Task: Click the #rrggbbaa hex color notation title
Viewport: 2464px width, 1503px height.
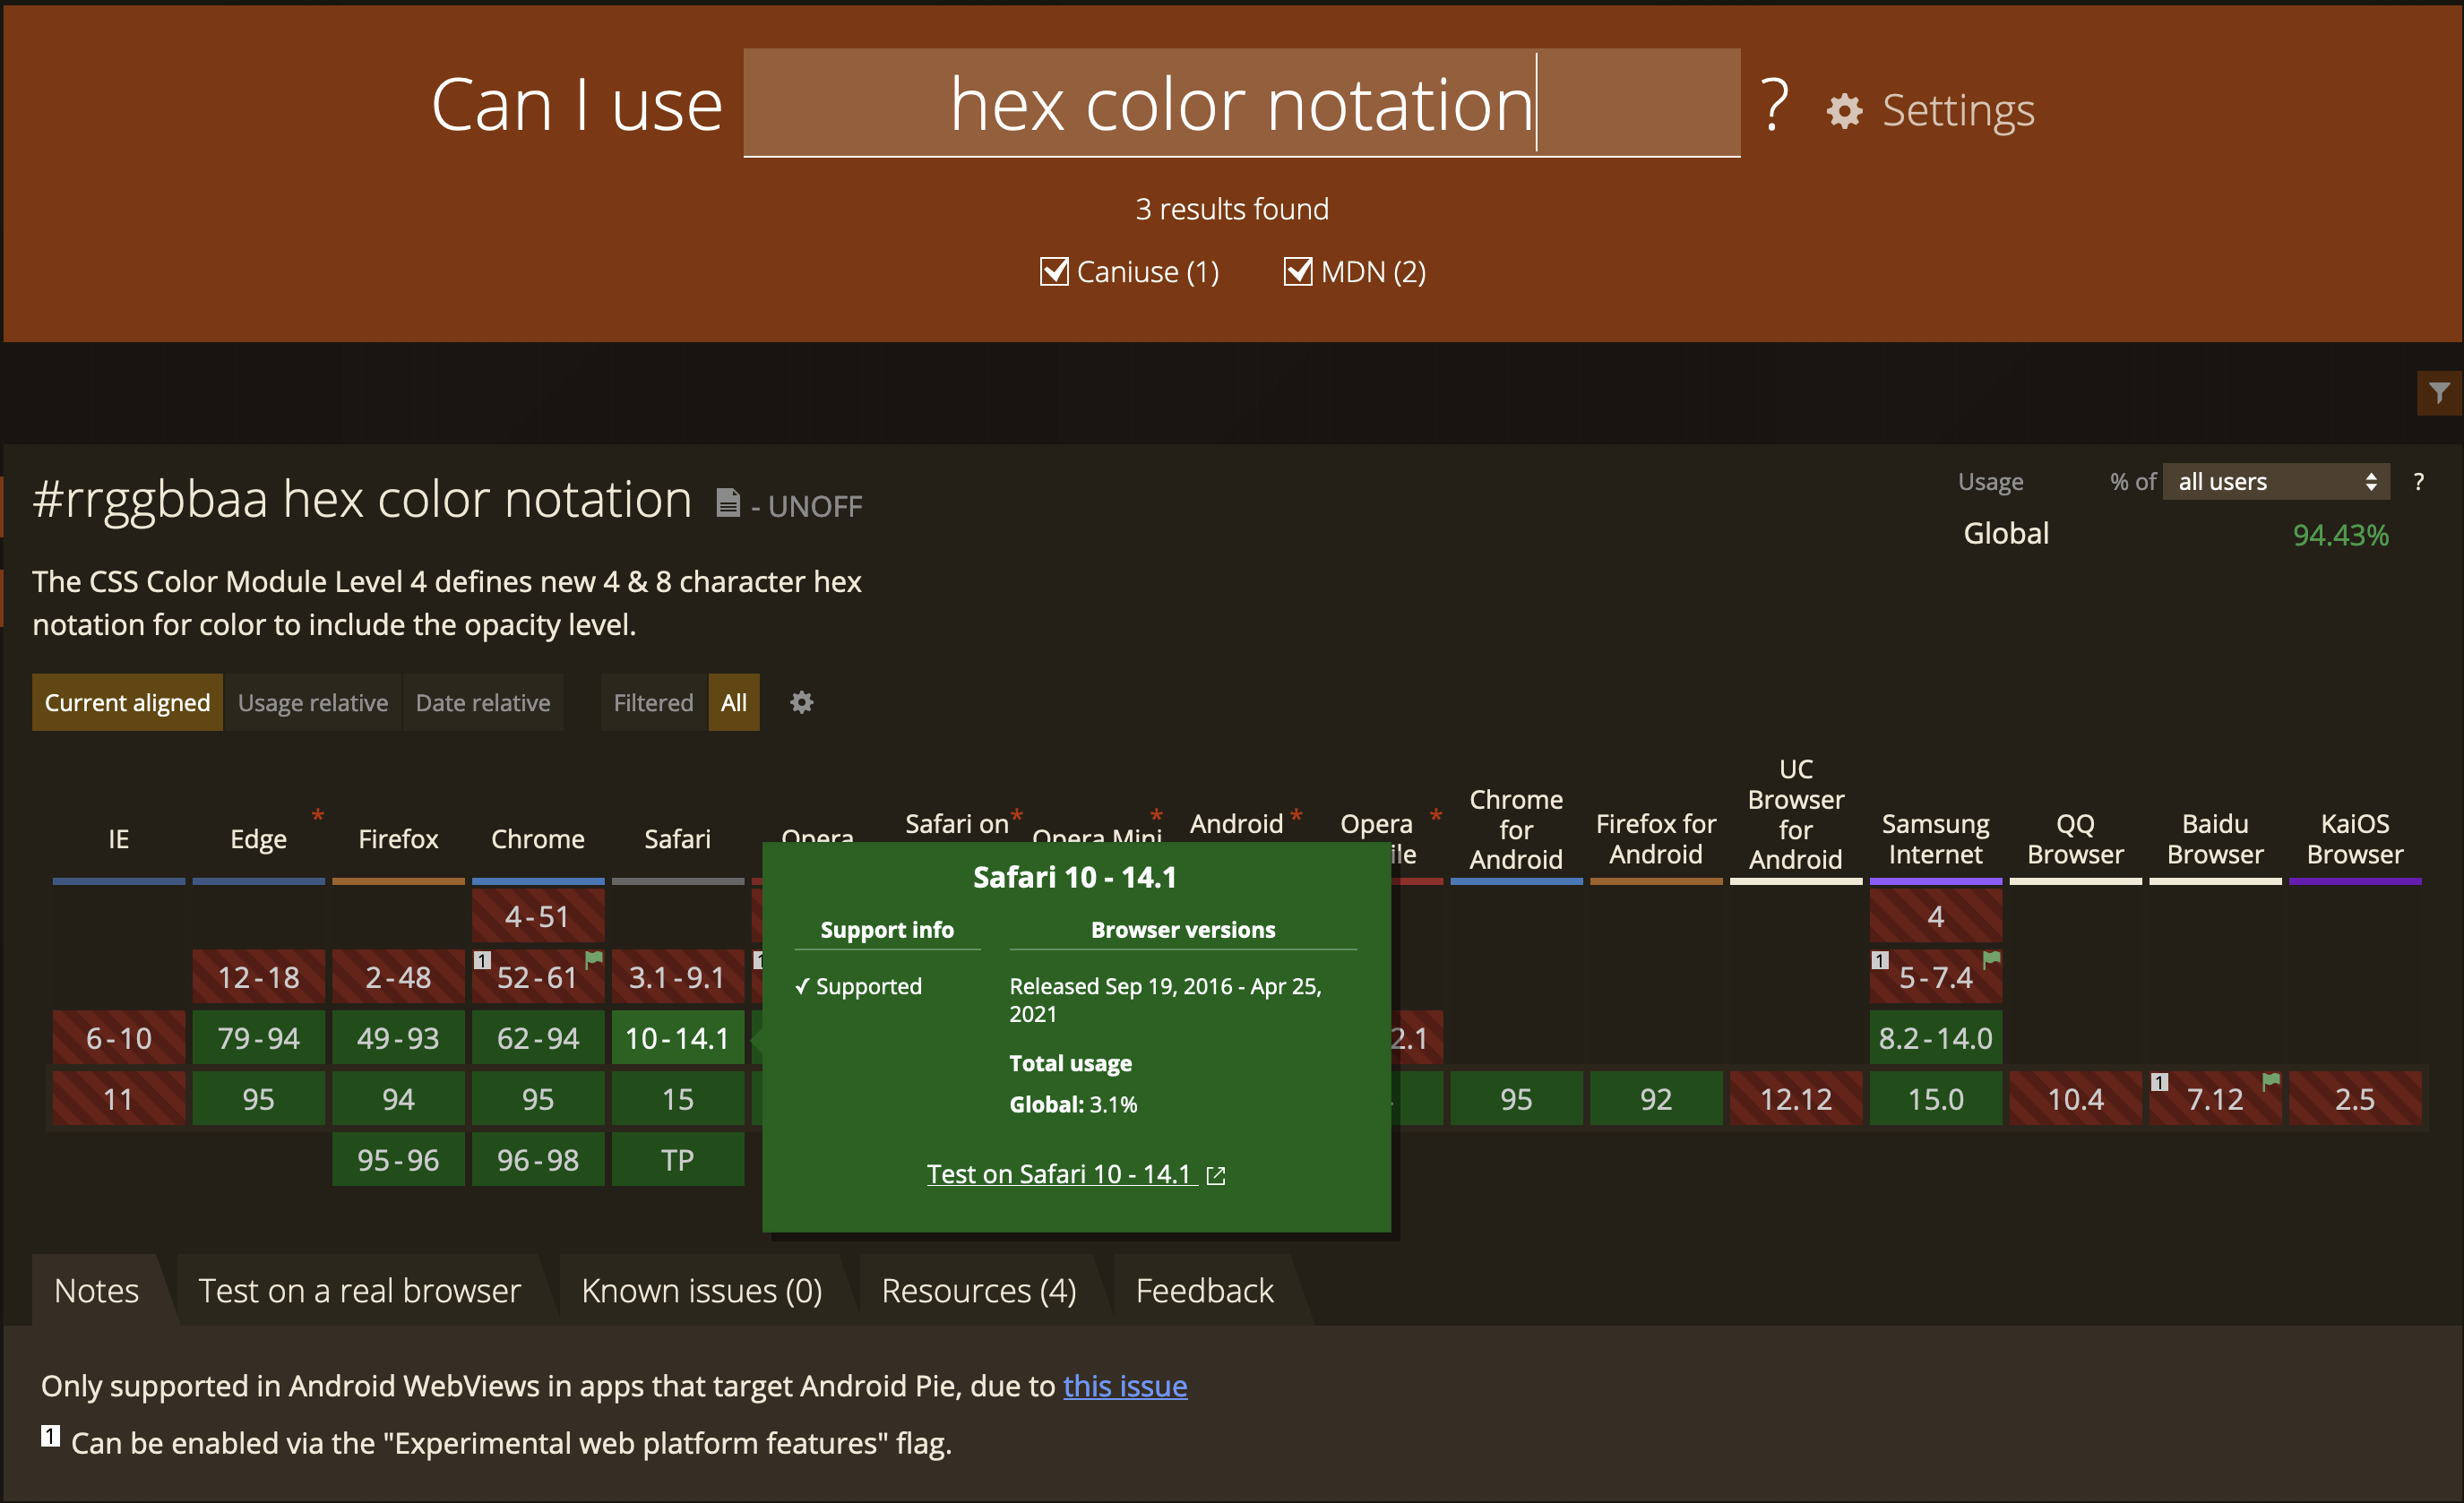Action: tap(362, 499)
